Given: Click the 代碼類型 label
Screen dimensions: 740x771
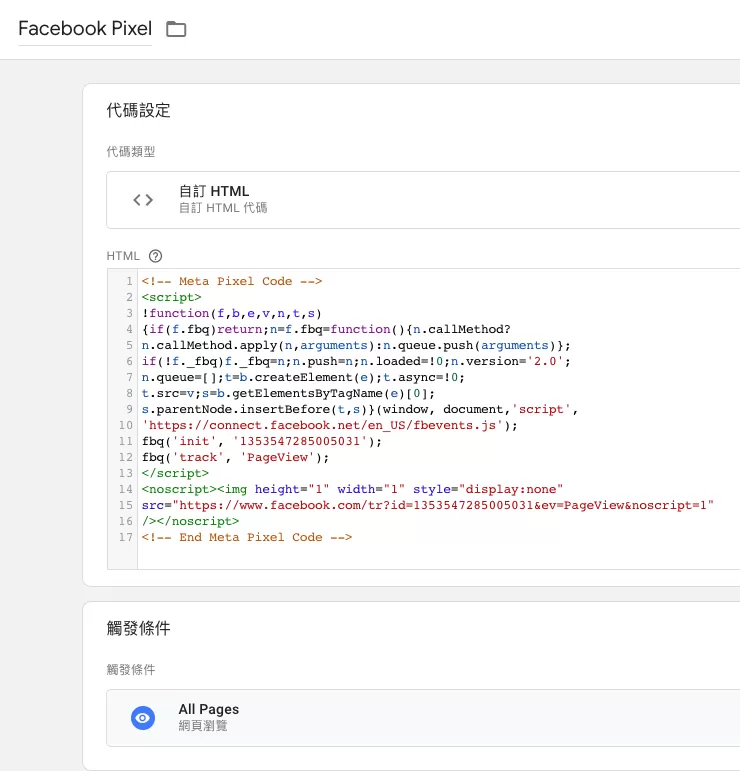Looking at the screenshot, I should pyautogui.click(x=131, y=151).
